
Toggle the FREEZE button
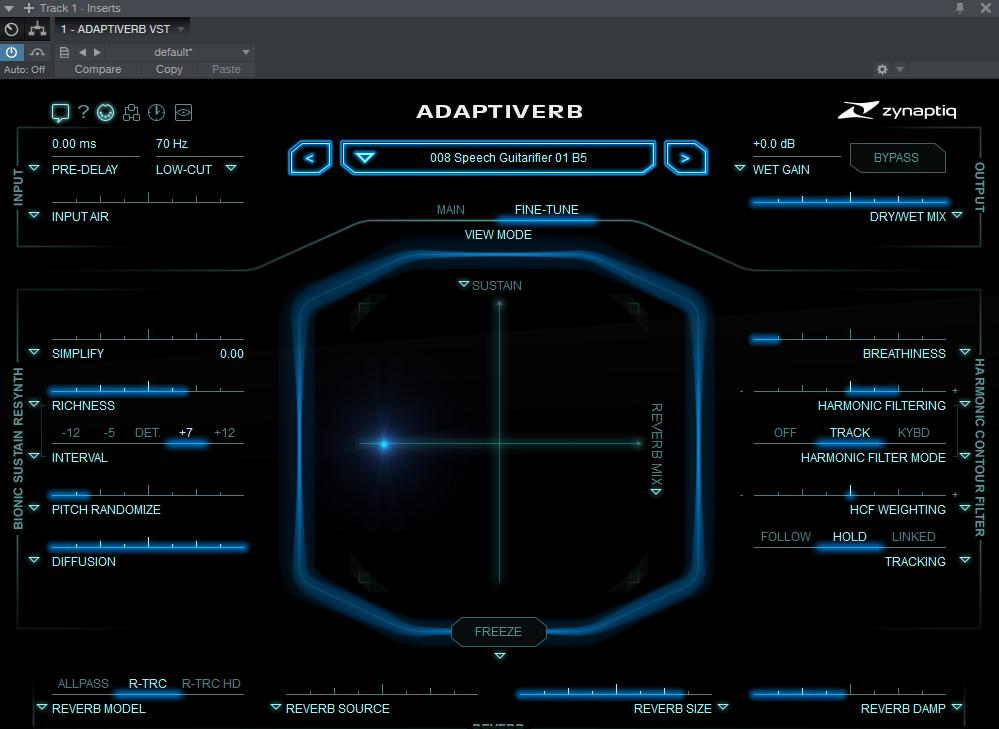(498, 632)
